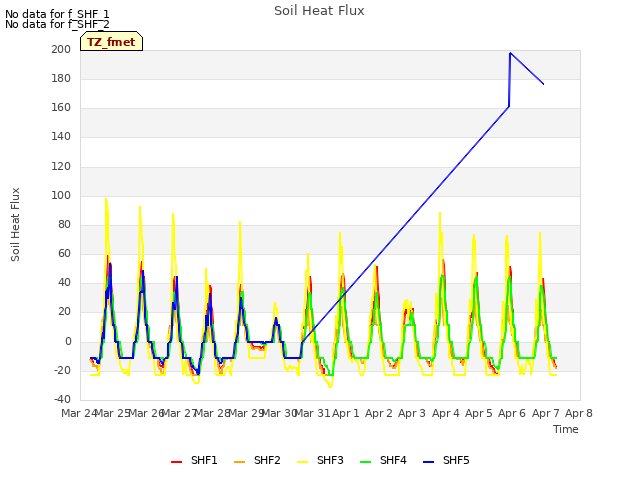Click the 120 y-axis tick label

tap(61, 167)
